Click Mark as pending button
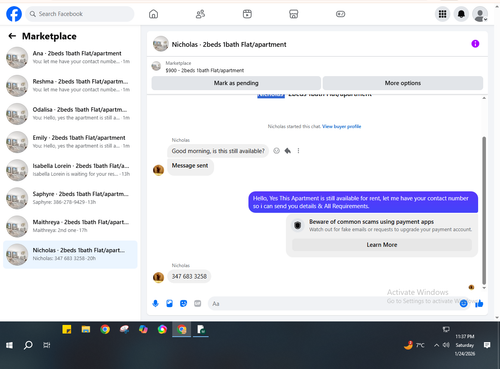The width and height of the screenshot is (500, 369). [x=236, y=83]
